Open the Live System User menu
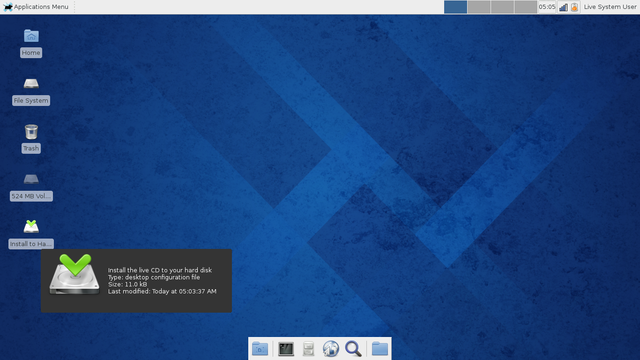The width and height of the screenshot is (640, 360). click(610, 7)
